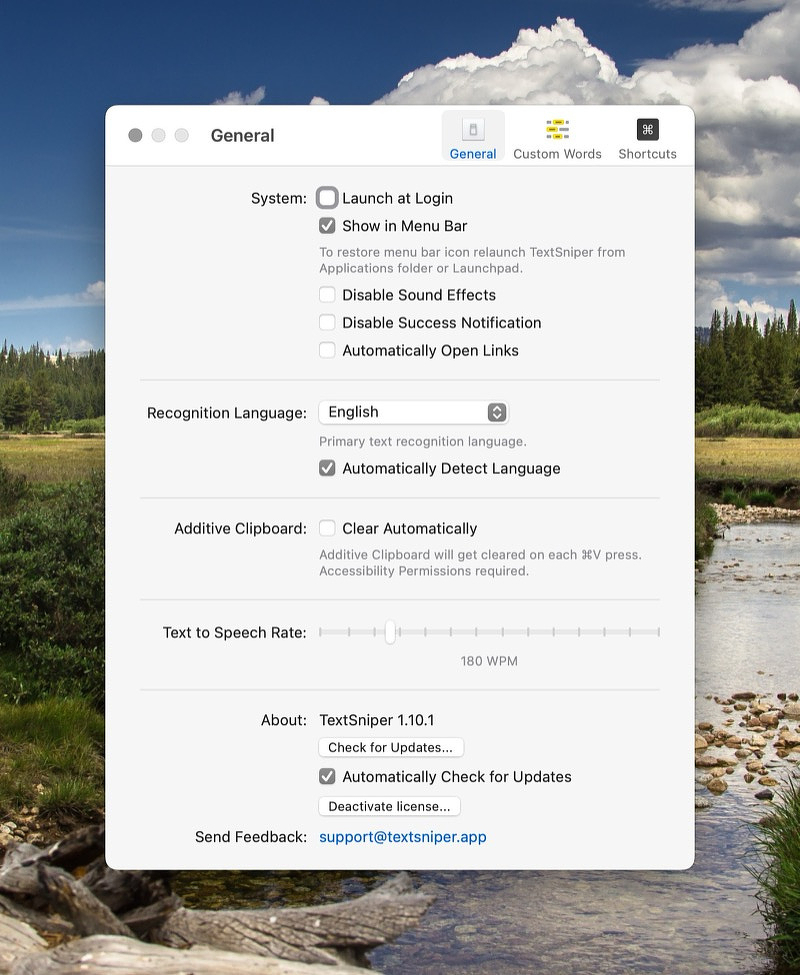Click the Shortcuts command-key icon

(x=646, y=129)
